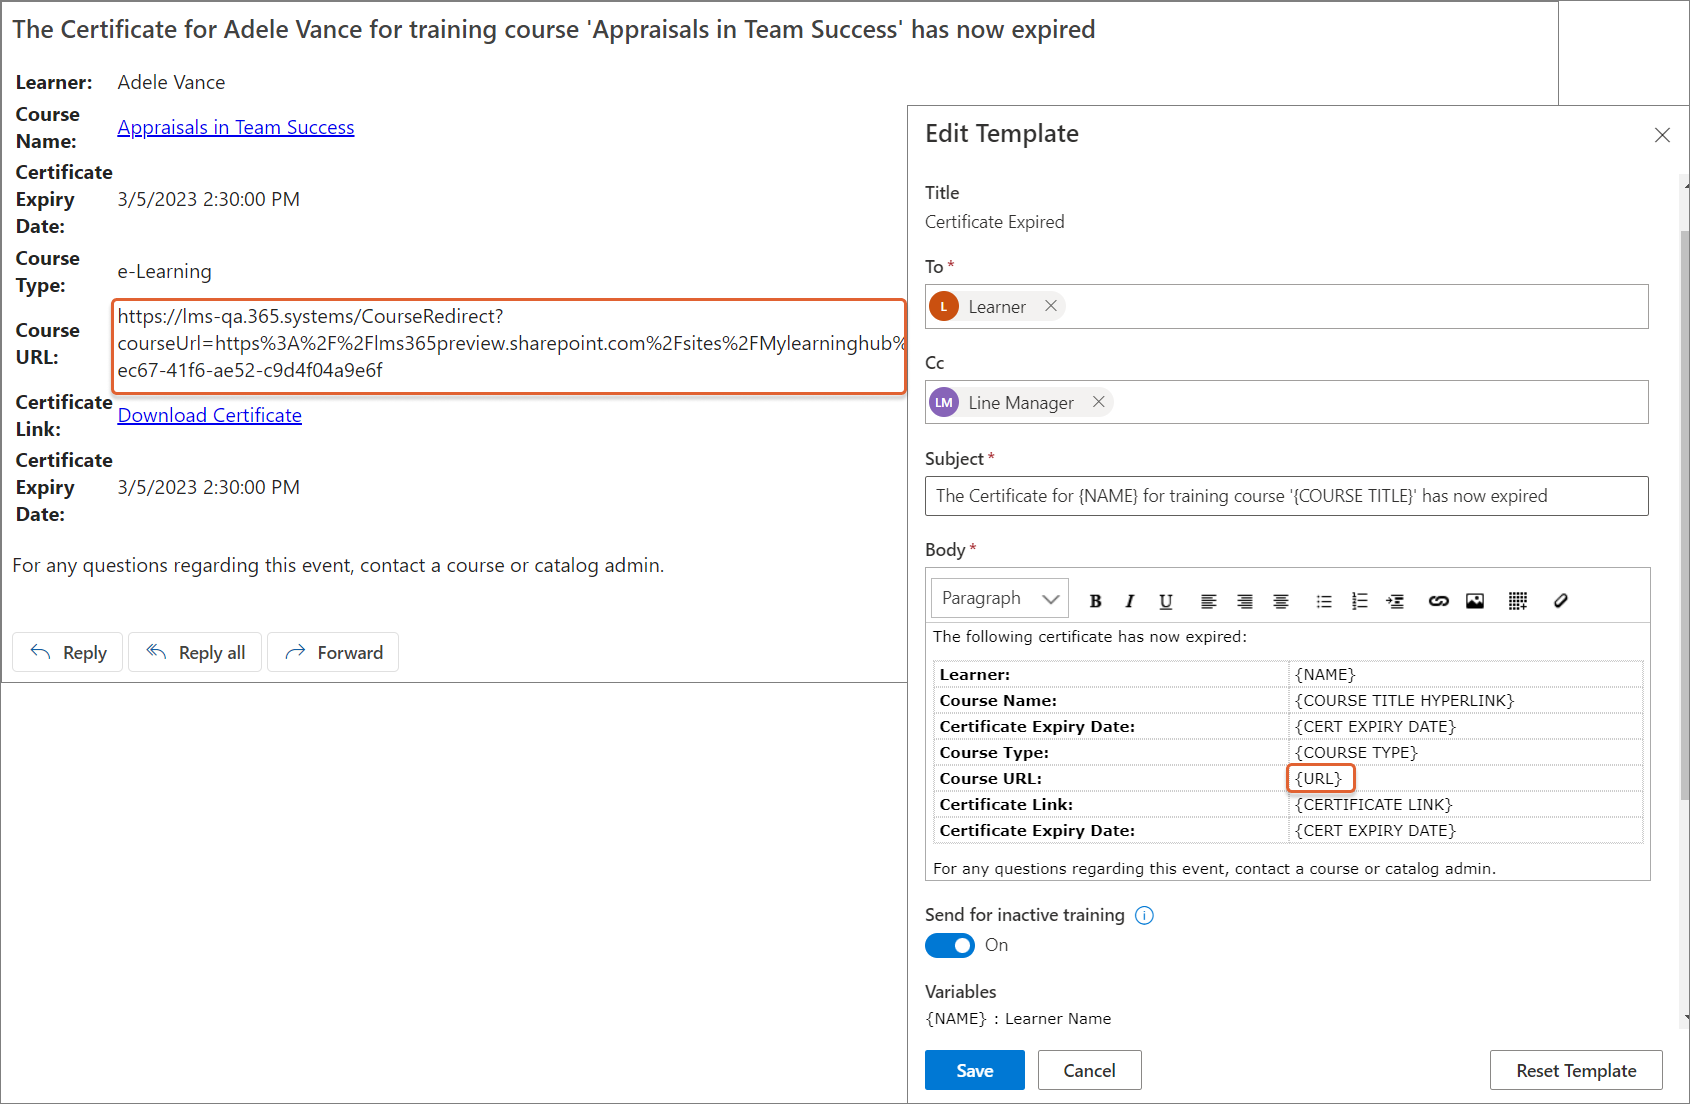Click the Save button
Screen dimensions: 1690x1104
[974, 1070]
